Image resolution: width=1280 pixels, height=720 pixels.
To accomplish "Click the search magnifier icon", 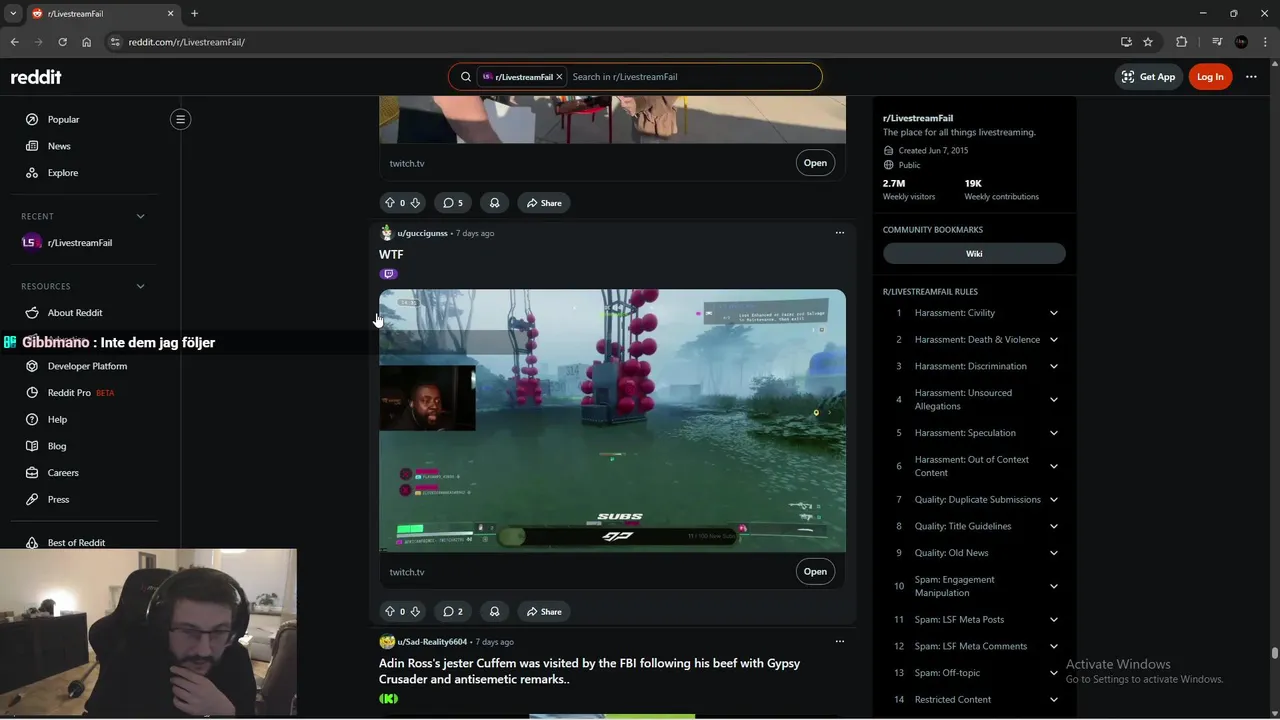I will (465, 77).
